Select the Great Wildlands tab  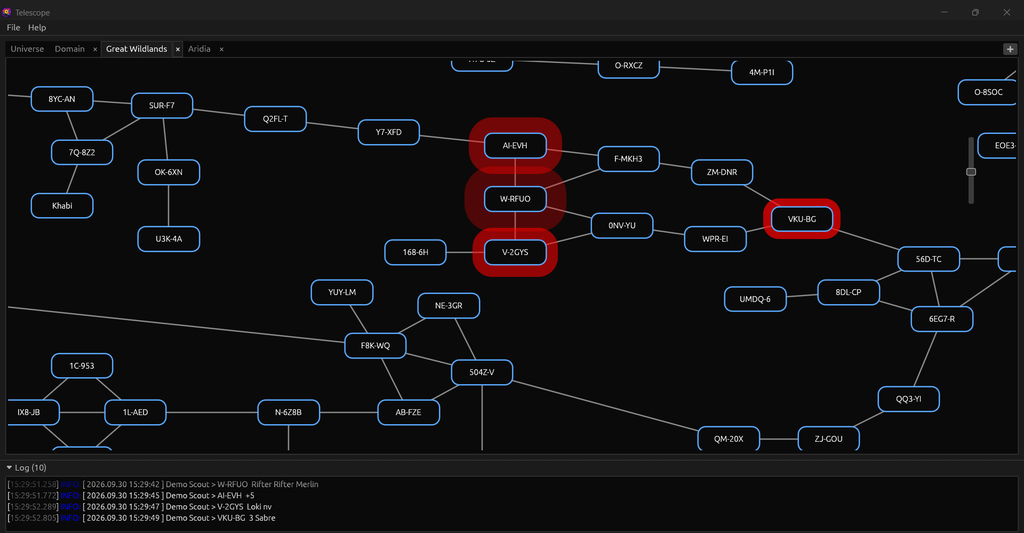[x=136, y=49]
